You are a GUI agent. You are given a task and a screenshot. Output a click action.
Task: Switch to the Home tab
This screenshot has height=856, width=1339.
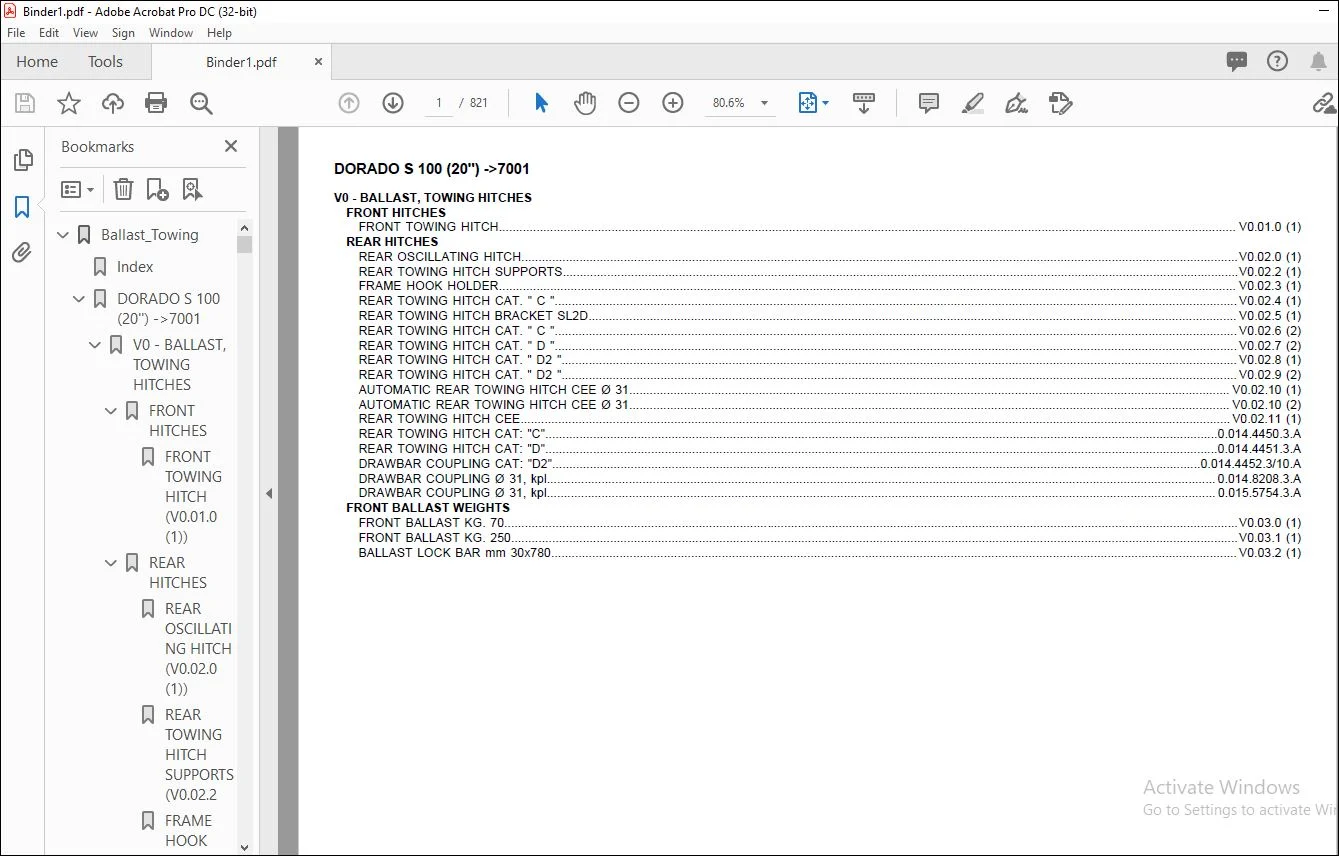(37, 61)
